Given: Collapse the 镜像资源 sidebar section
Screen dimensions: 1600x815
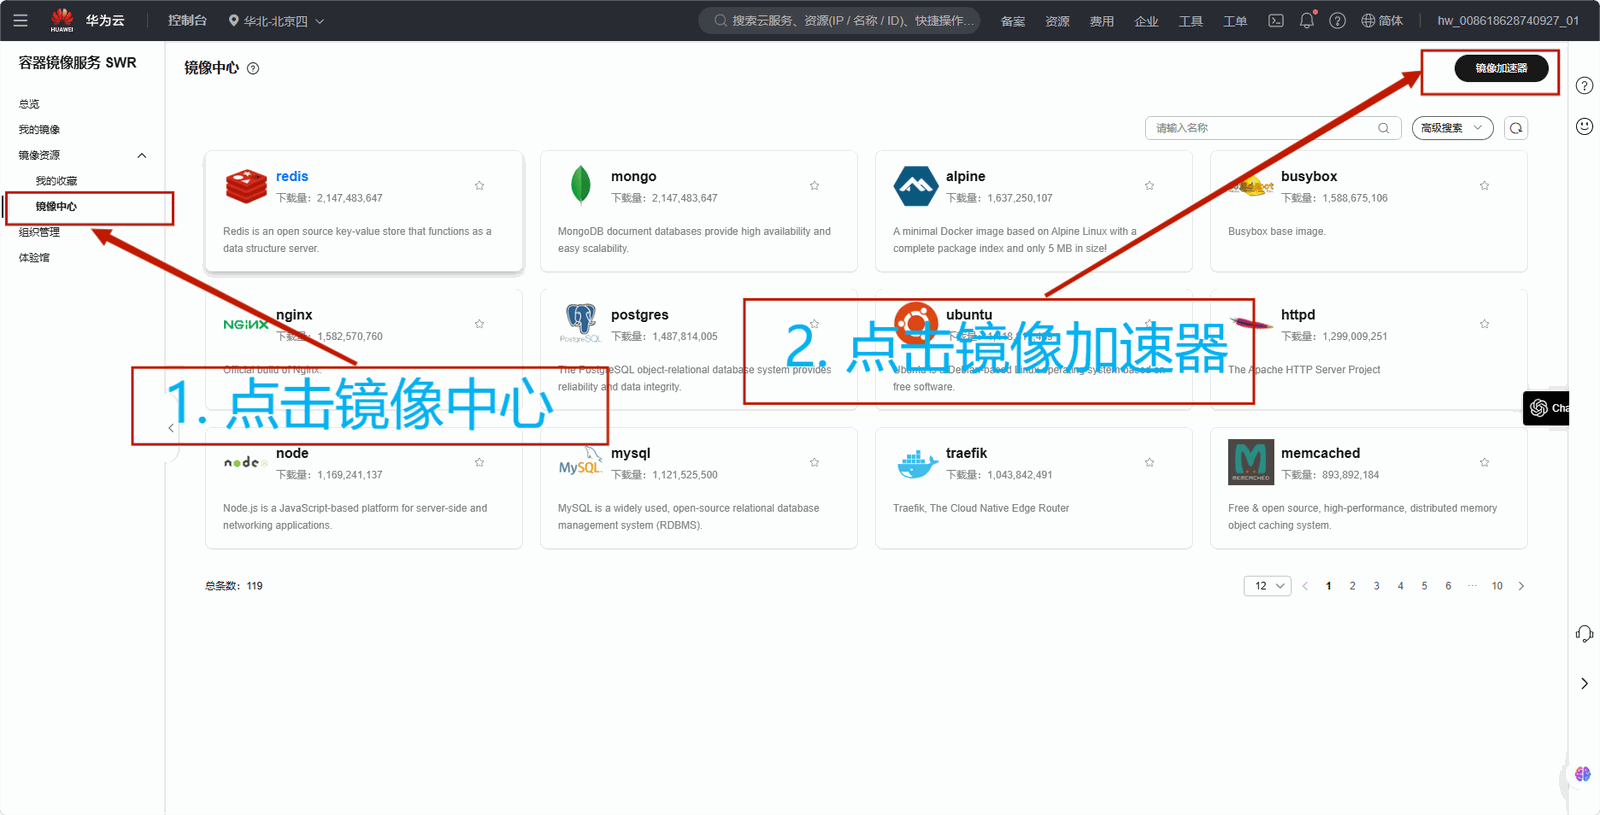Looking at the screenshot, I should [x=142, y=155].
